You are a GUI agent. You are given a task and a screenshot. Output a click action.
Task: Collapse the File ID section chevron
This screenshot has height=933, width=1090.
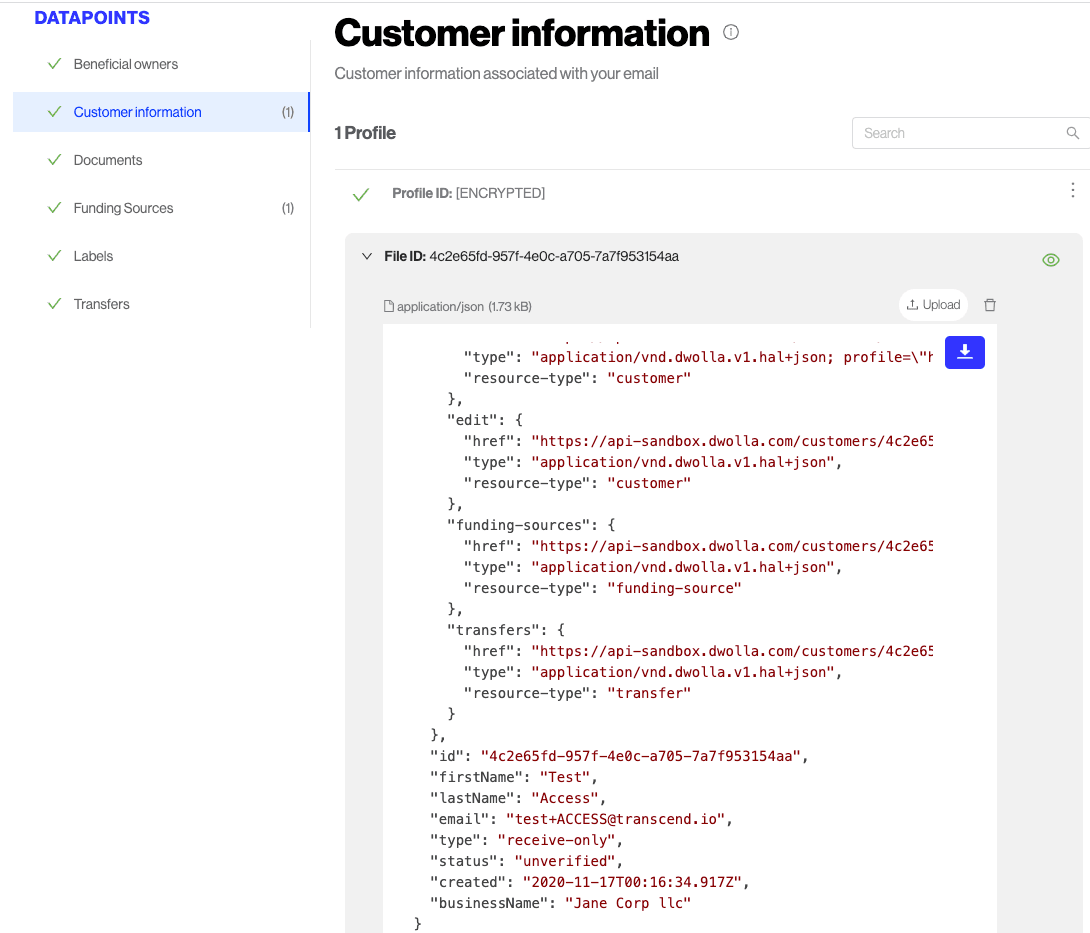coord(367,256)
